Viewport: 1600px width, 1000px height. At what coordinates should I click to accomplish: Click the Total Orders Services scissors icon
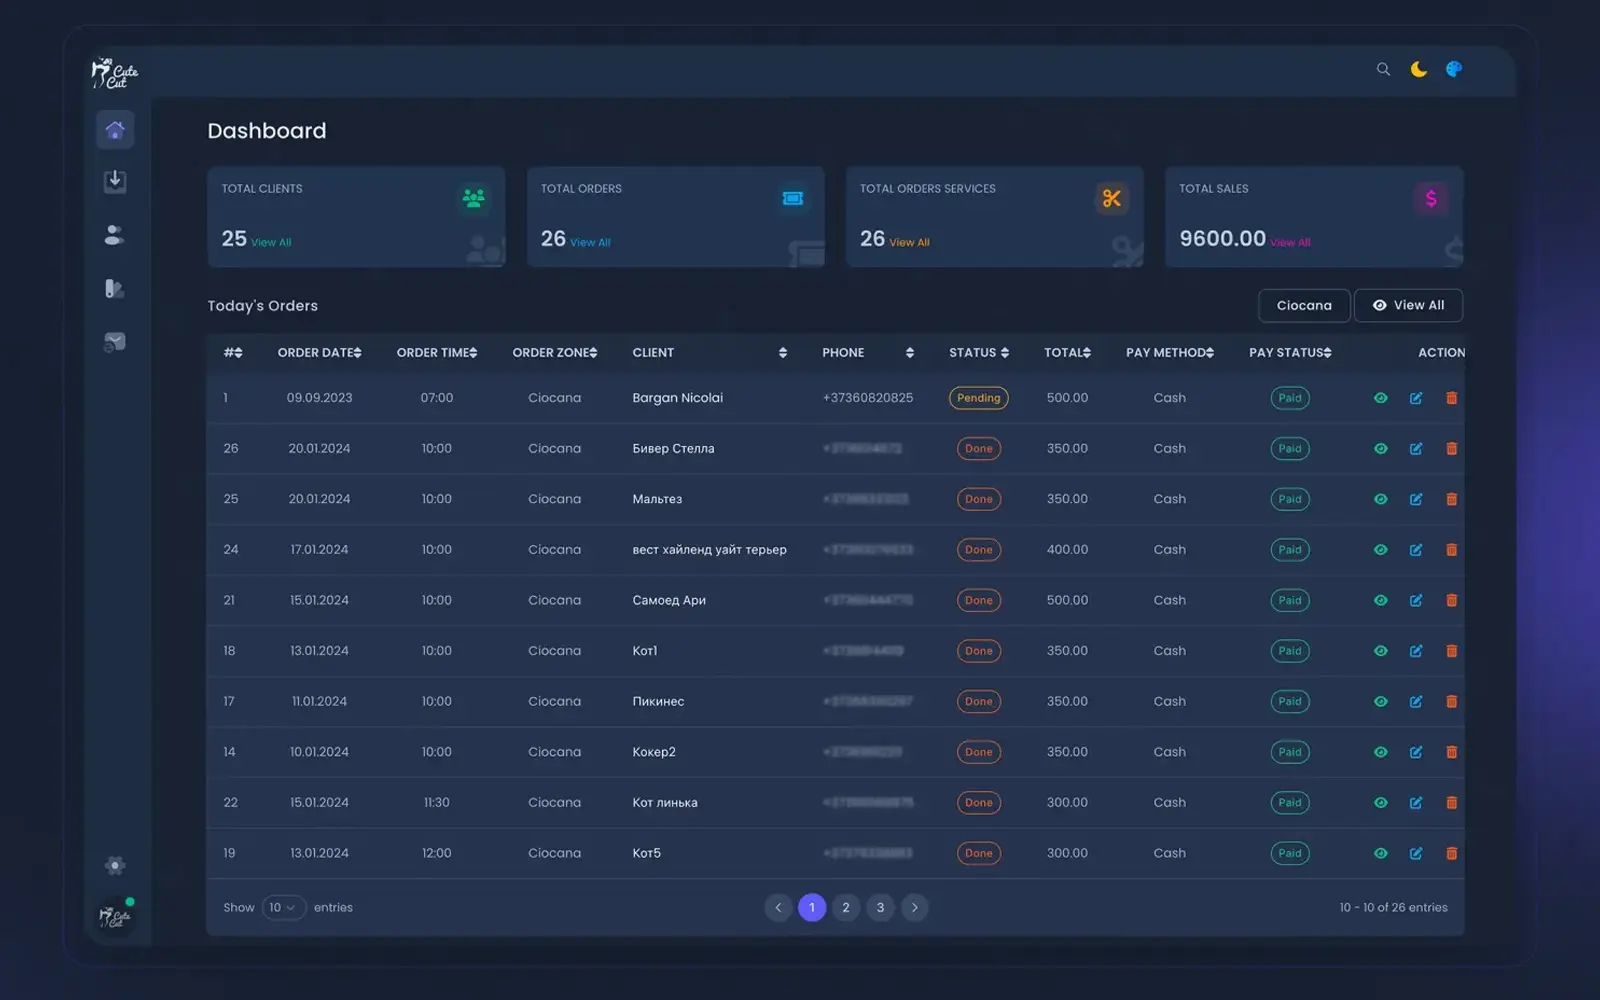point(1112,198)
